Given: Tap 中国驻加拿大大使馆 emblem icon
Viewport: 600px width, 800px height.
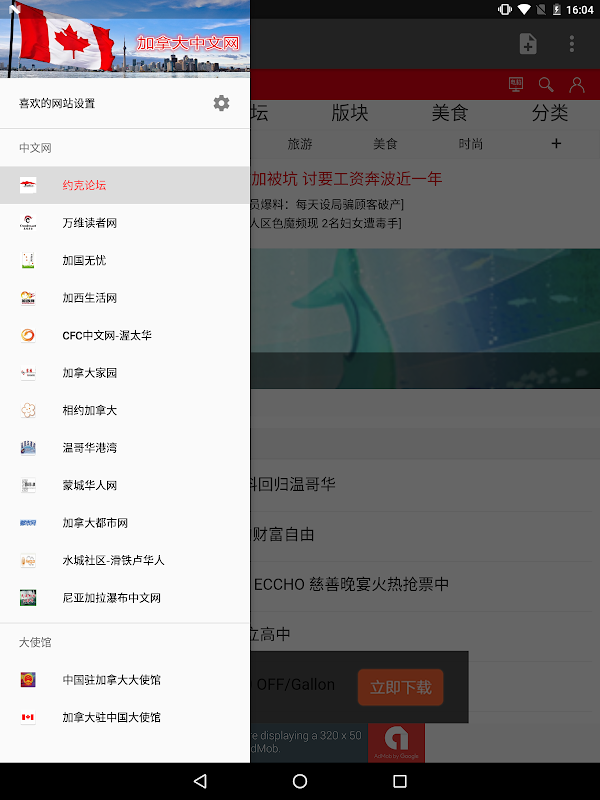Looking at the screenshot, I should 28,680.
